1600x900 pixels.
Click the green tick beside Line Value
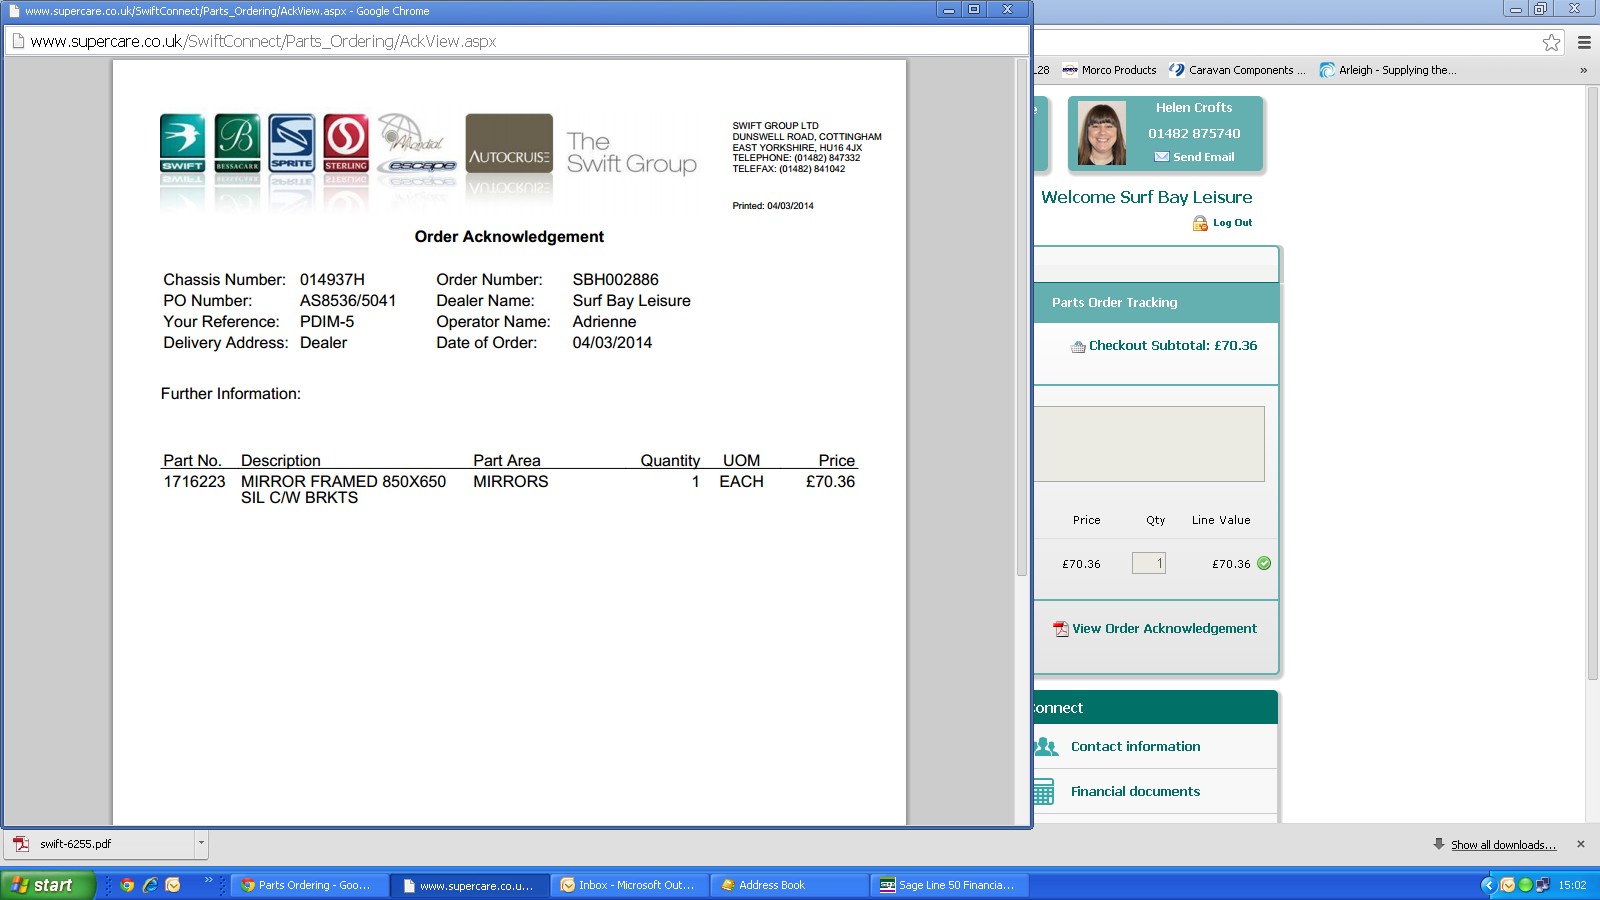(1264, 563)
